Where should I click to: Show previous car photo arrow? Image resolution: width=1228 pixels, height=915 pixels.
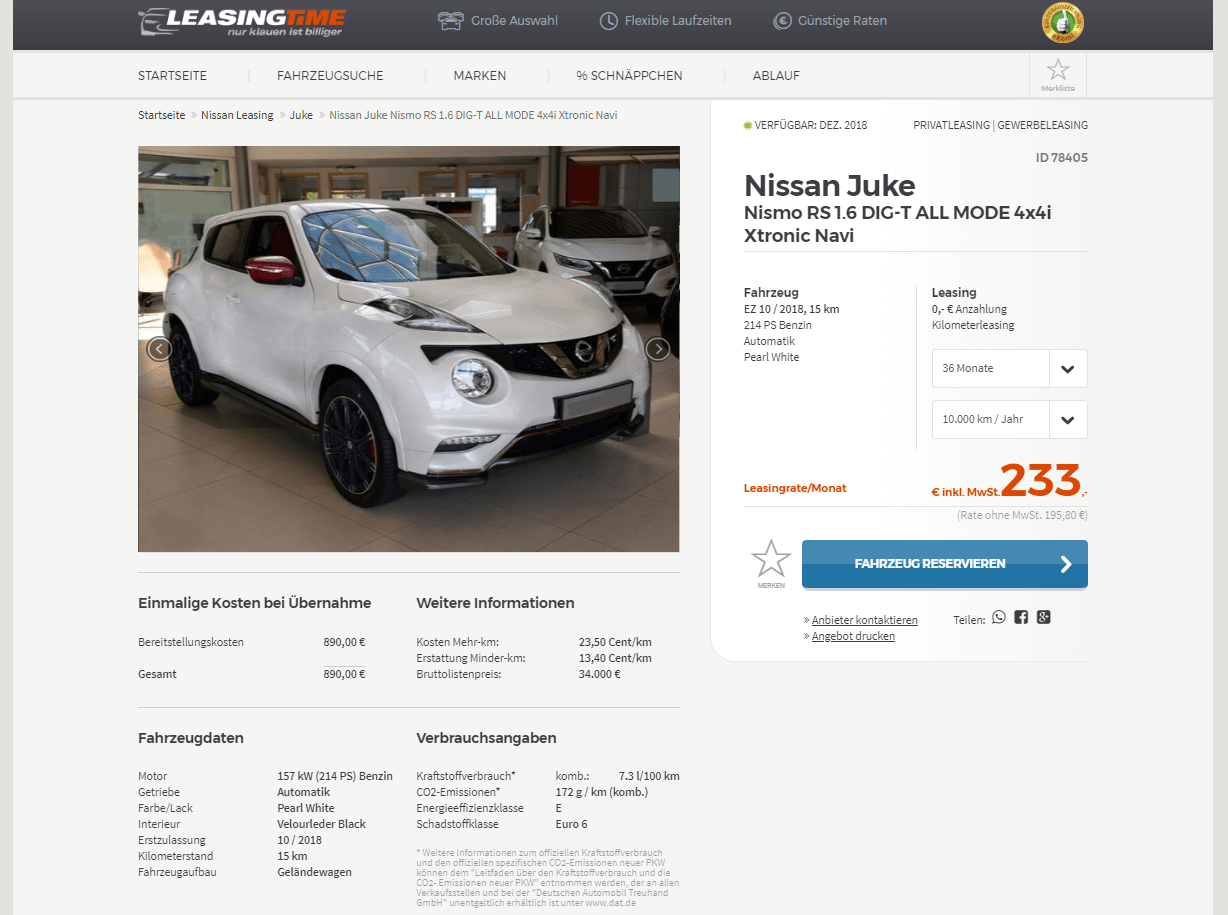[x=159, y=349]
